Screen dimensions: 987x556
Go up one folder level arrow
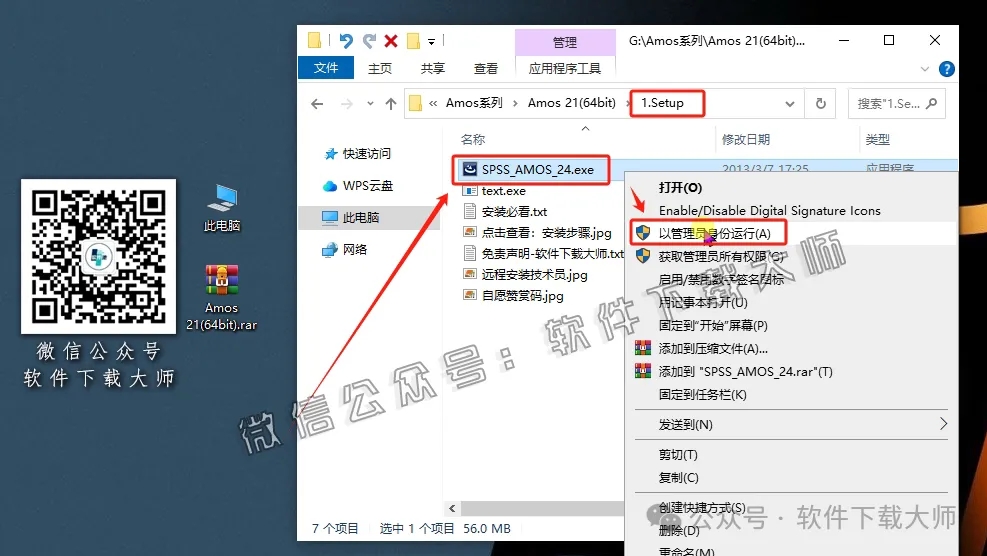pyautogui.click(x=391, y=104)
